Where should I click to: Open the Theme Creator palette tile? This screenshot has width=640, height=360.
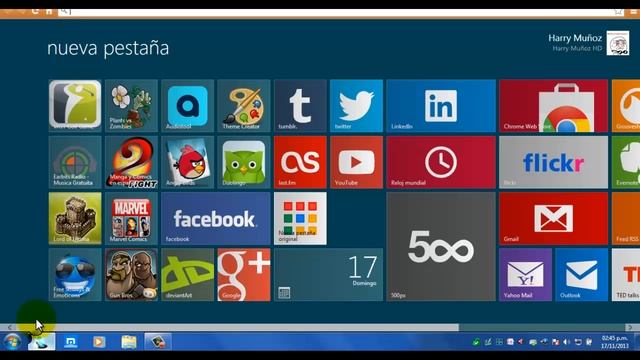[244, 106]
